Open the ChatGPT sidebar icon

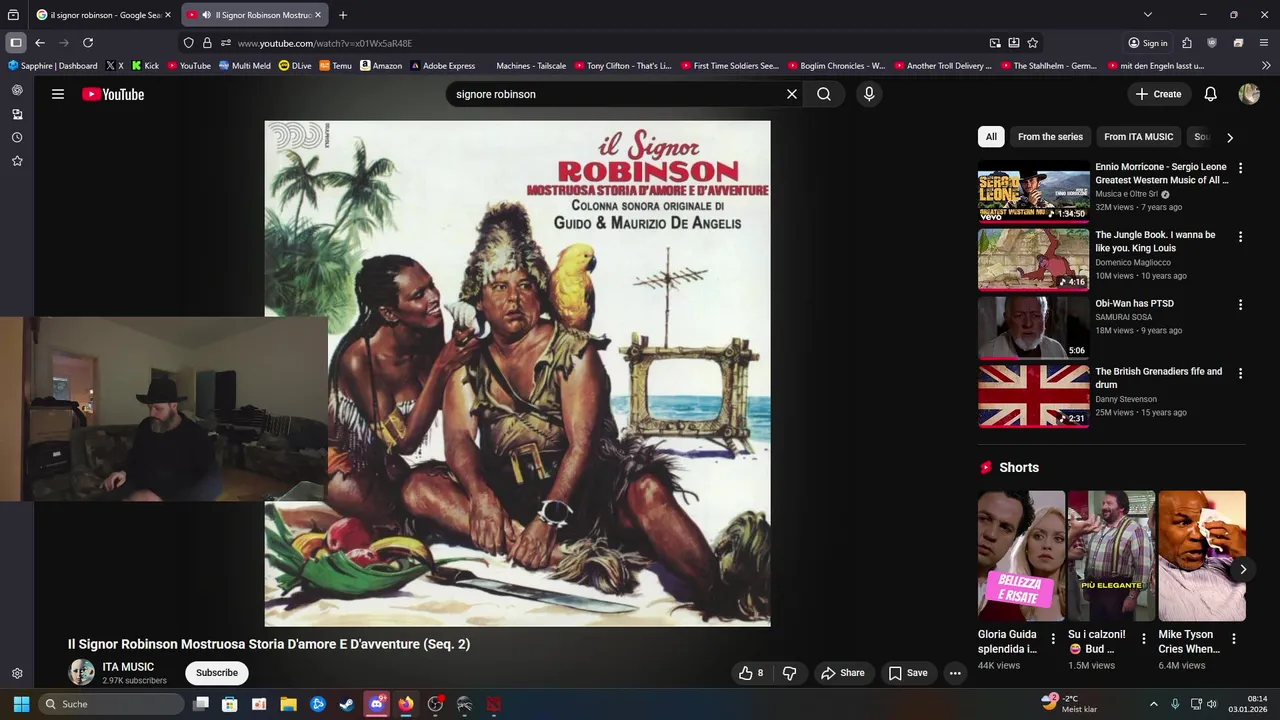17,90
